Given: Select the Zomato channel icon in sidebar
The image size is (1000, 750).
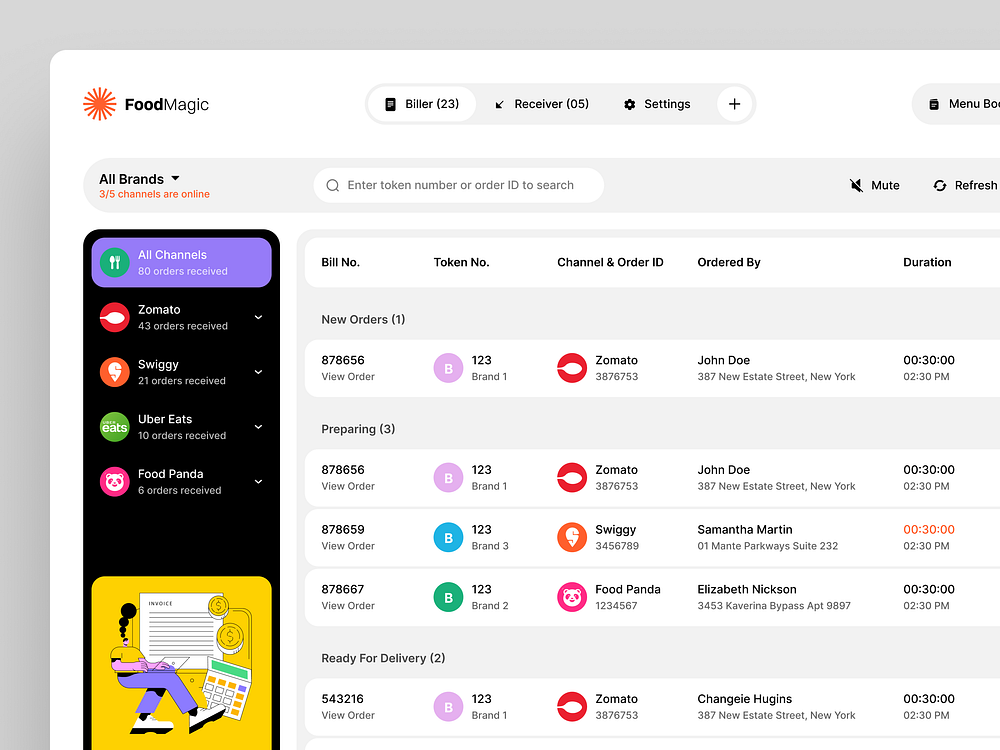Looking at the screenshot, I should [114, 317].
